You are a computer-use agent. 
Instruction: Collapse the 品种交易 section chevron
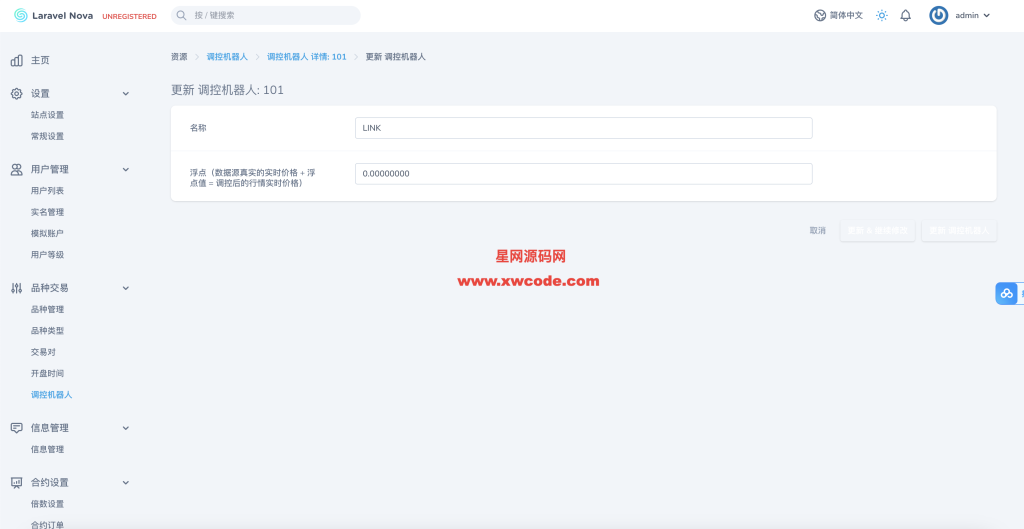coord(126,288)
